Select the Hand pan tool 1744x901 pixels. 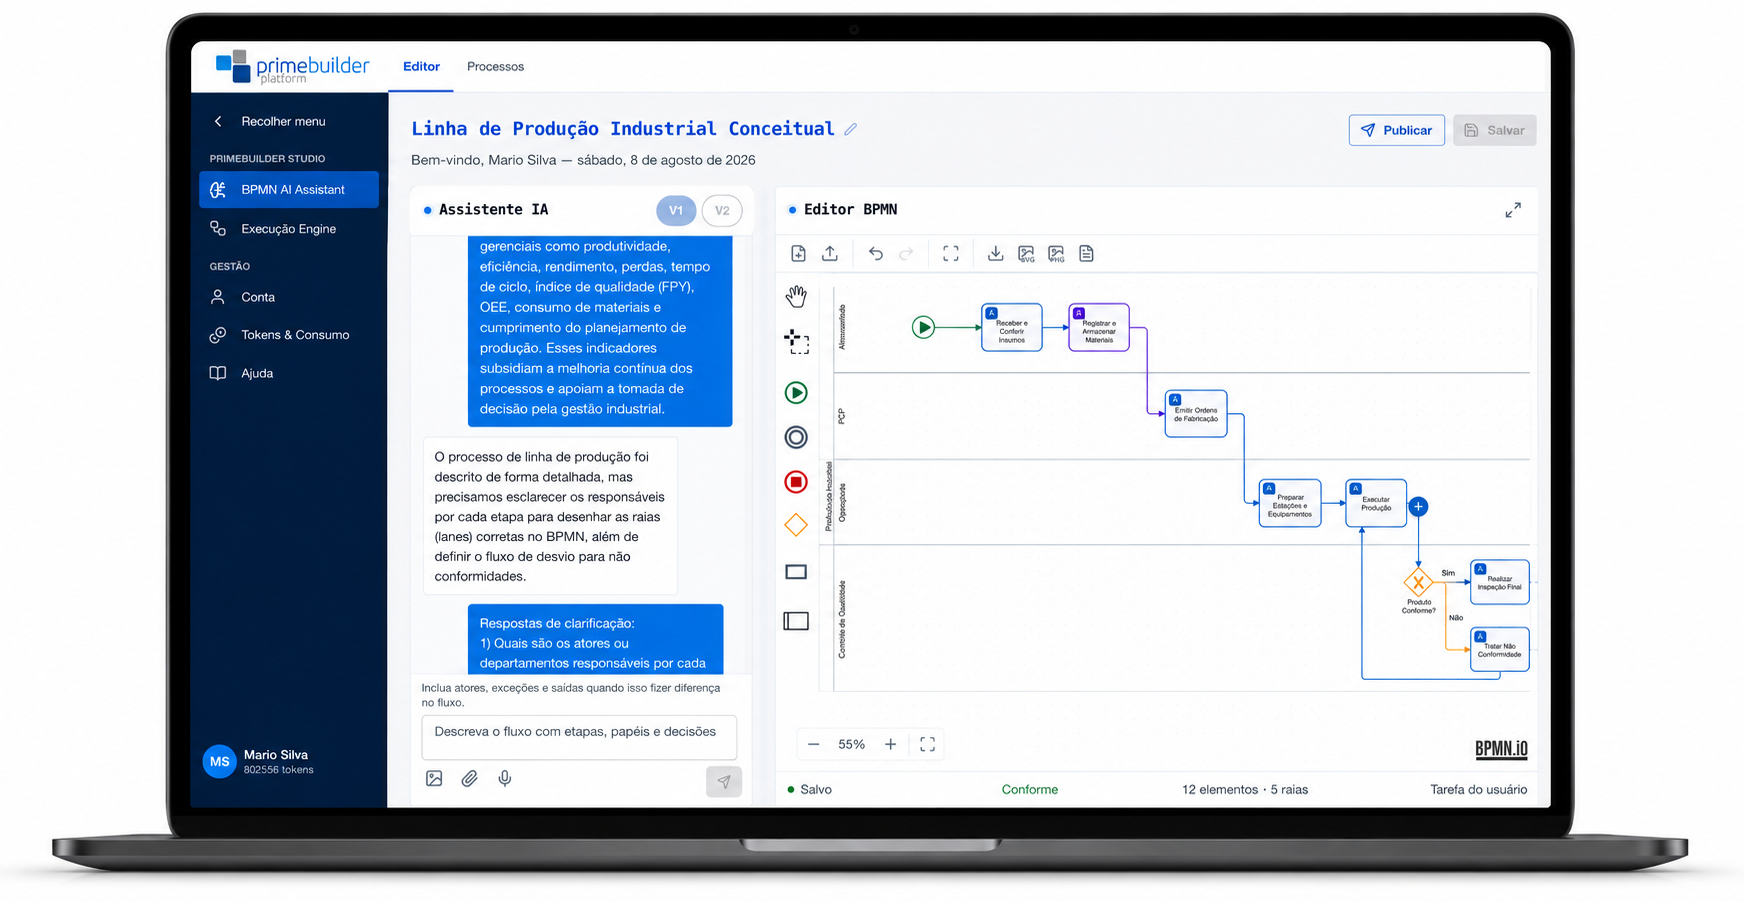coord(796,296)
